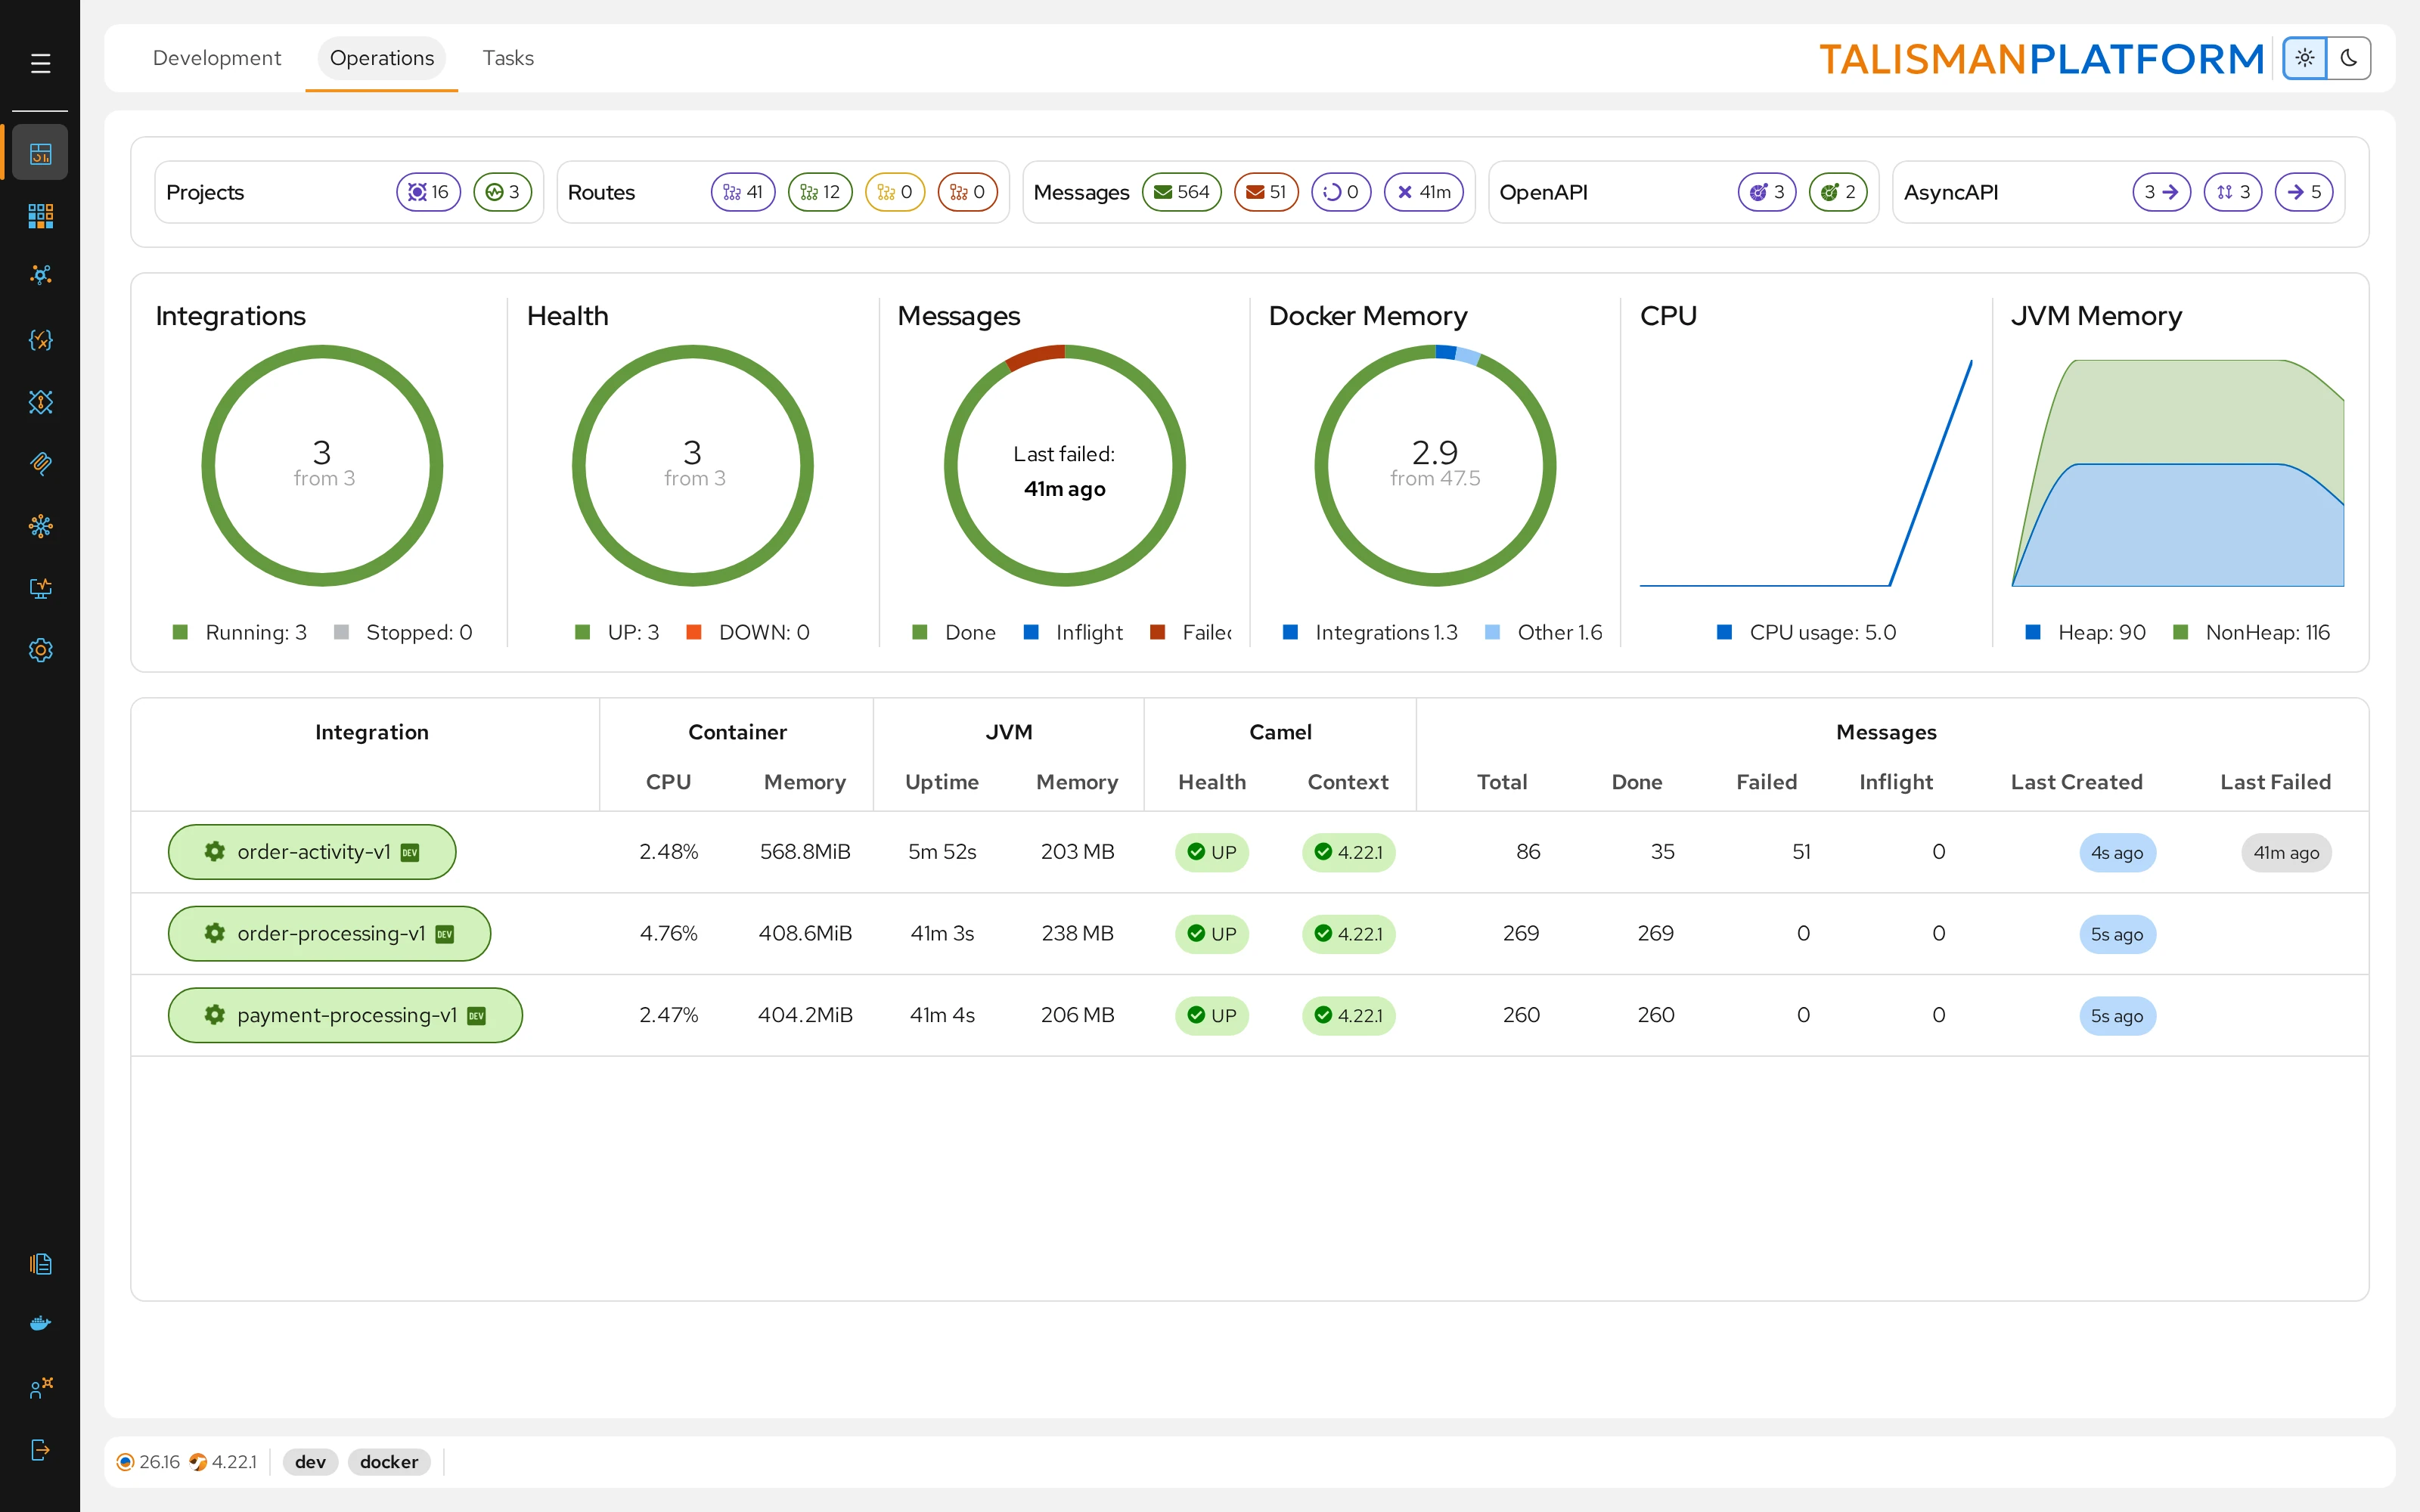
Task: Click the Projects badge showing 16
Action: [x=428, y=192]
